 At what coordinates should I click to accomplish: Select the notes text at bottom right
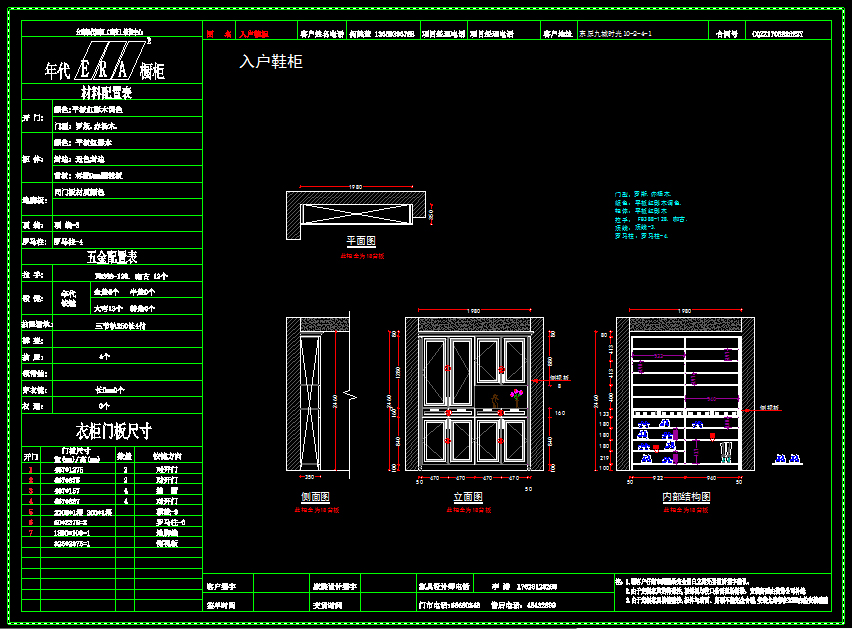720,589
